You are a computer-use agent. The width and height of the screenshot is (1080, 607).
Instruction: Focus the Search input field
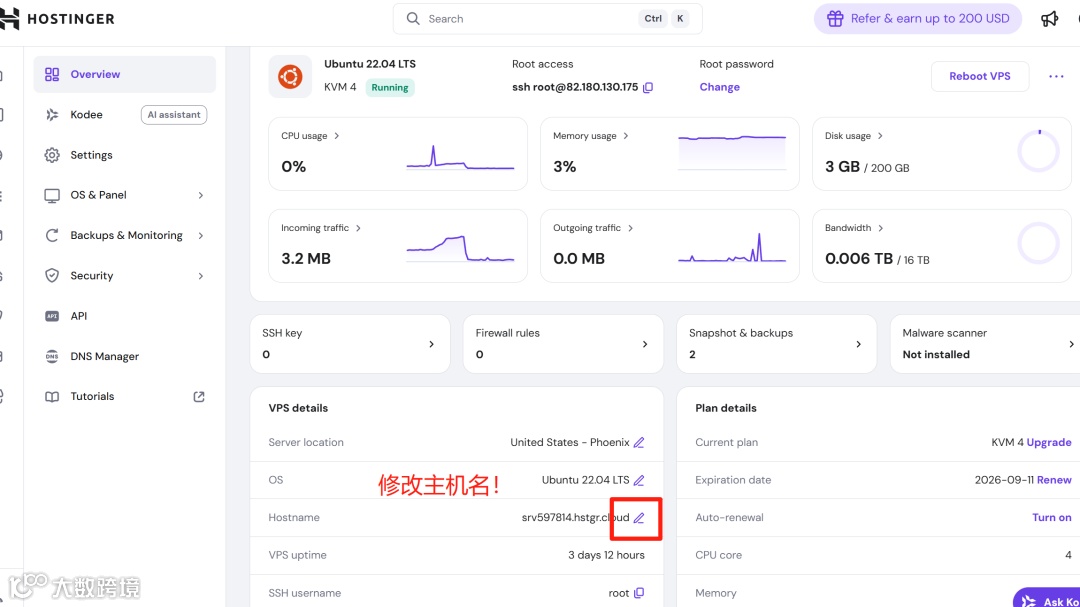pyautogui.click(x=548, y=19)
